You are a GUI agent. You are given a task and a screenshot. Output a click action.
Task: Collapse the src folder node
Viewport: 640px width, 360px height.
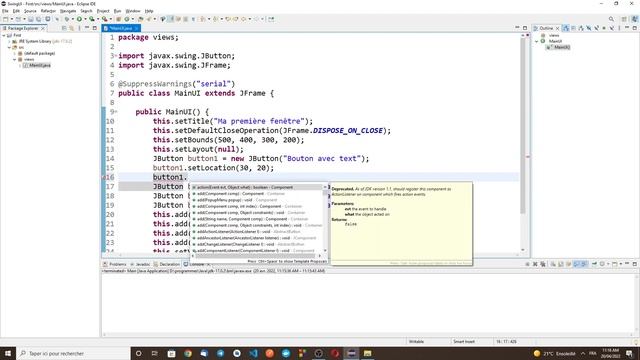tap(9, 47)
